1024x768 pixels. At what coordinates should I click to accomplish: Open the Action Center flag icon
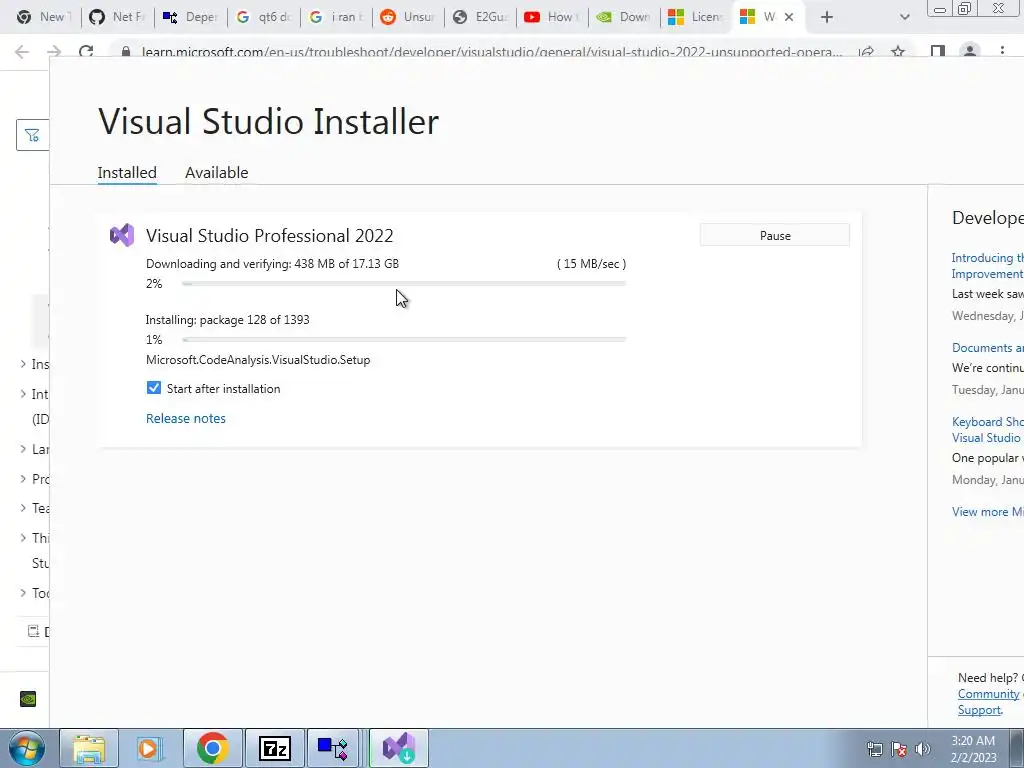point(899,749)
